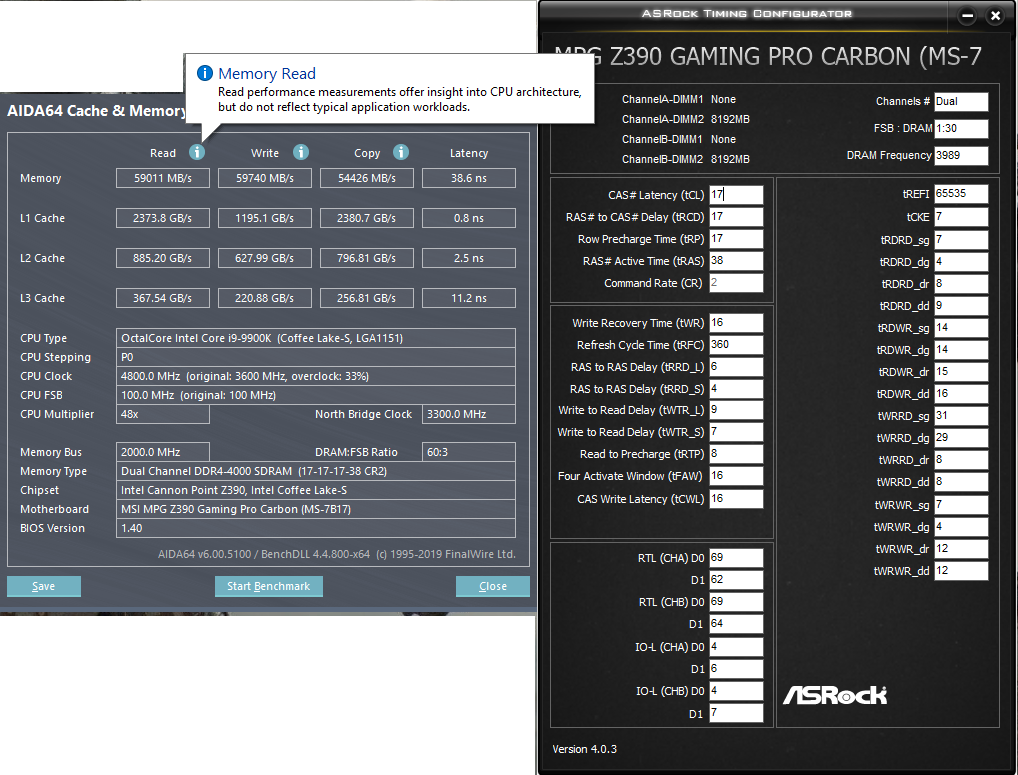Click the L1 Cache Read value 2373.8 GB/s

click(163, 218)
